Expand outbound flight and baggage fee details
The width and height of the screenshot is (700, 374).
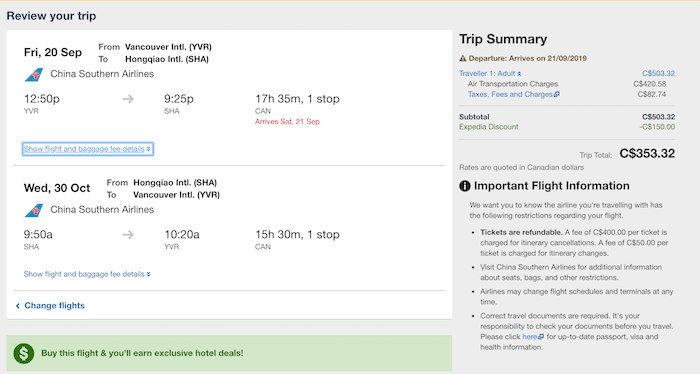click(88, 149)
